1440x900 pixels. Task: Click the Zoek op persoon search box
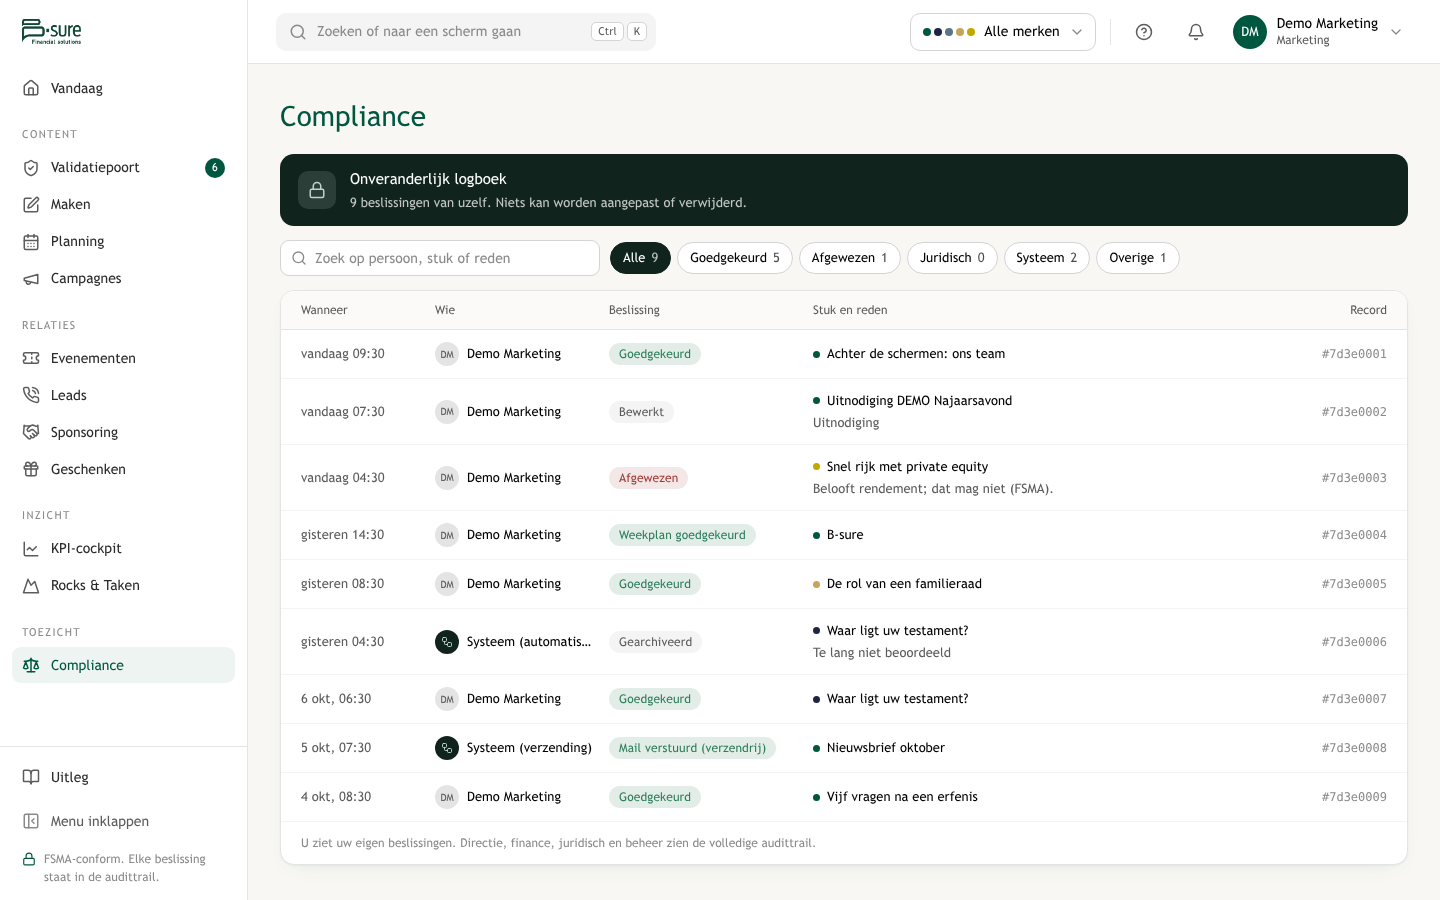pyautogui.click(x=440, y=258)
